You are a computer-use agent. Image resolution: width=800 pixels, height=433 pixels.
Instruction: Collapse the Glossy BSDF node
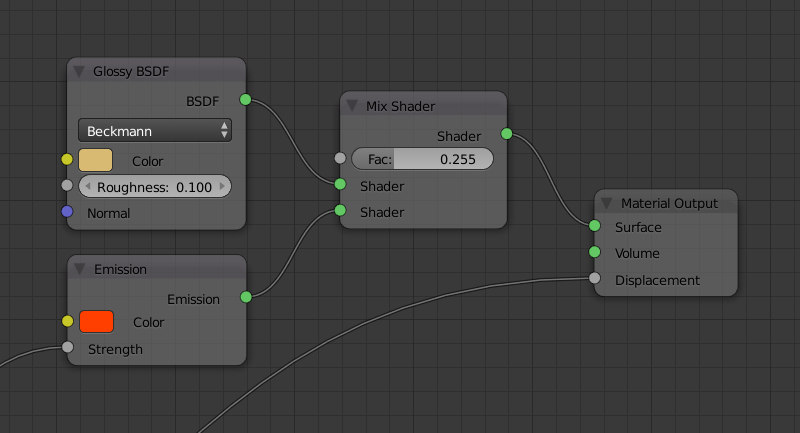79,71
